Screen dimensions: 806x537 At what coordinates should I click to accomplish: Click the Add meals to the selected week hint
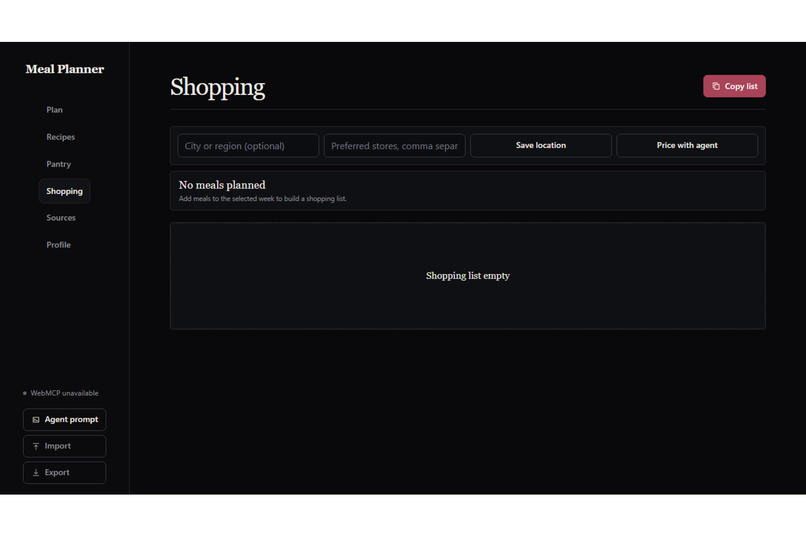(x=263, y=199)
